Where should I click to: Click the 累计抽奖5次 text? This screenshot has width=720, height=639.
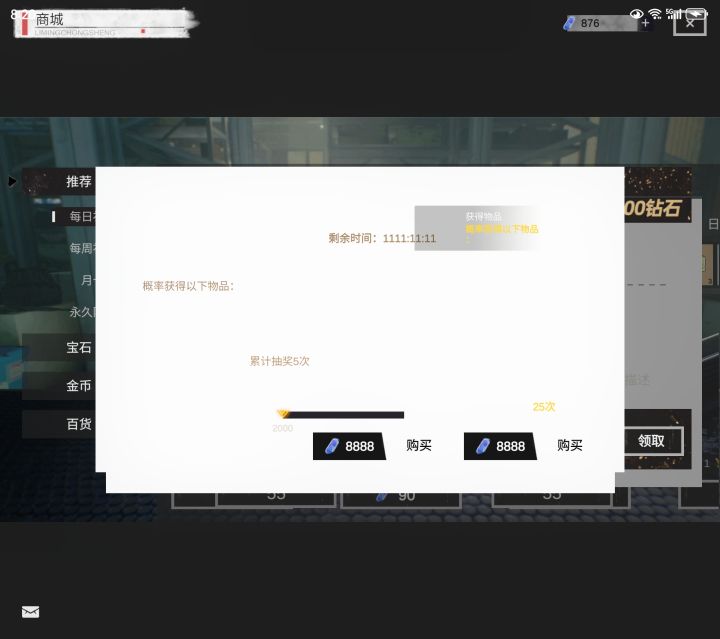[x=279, y=361]
